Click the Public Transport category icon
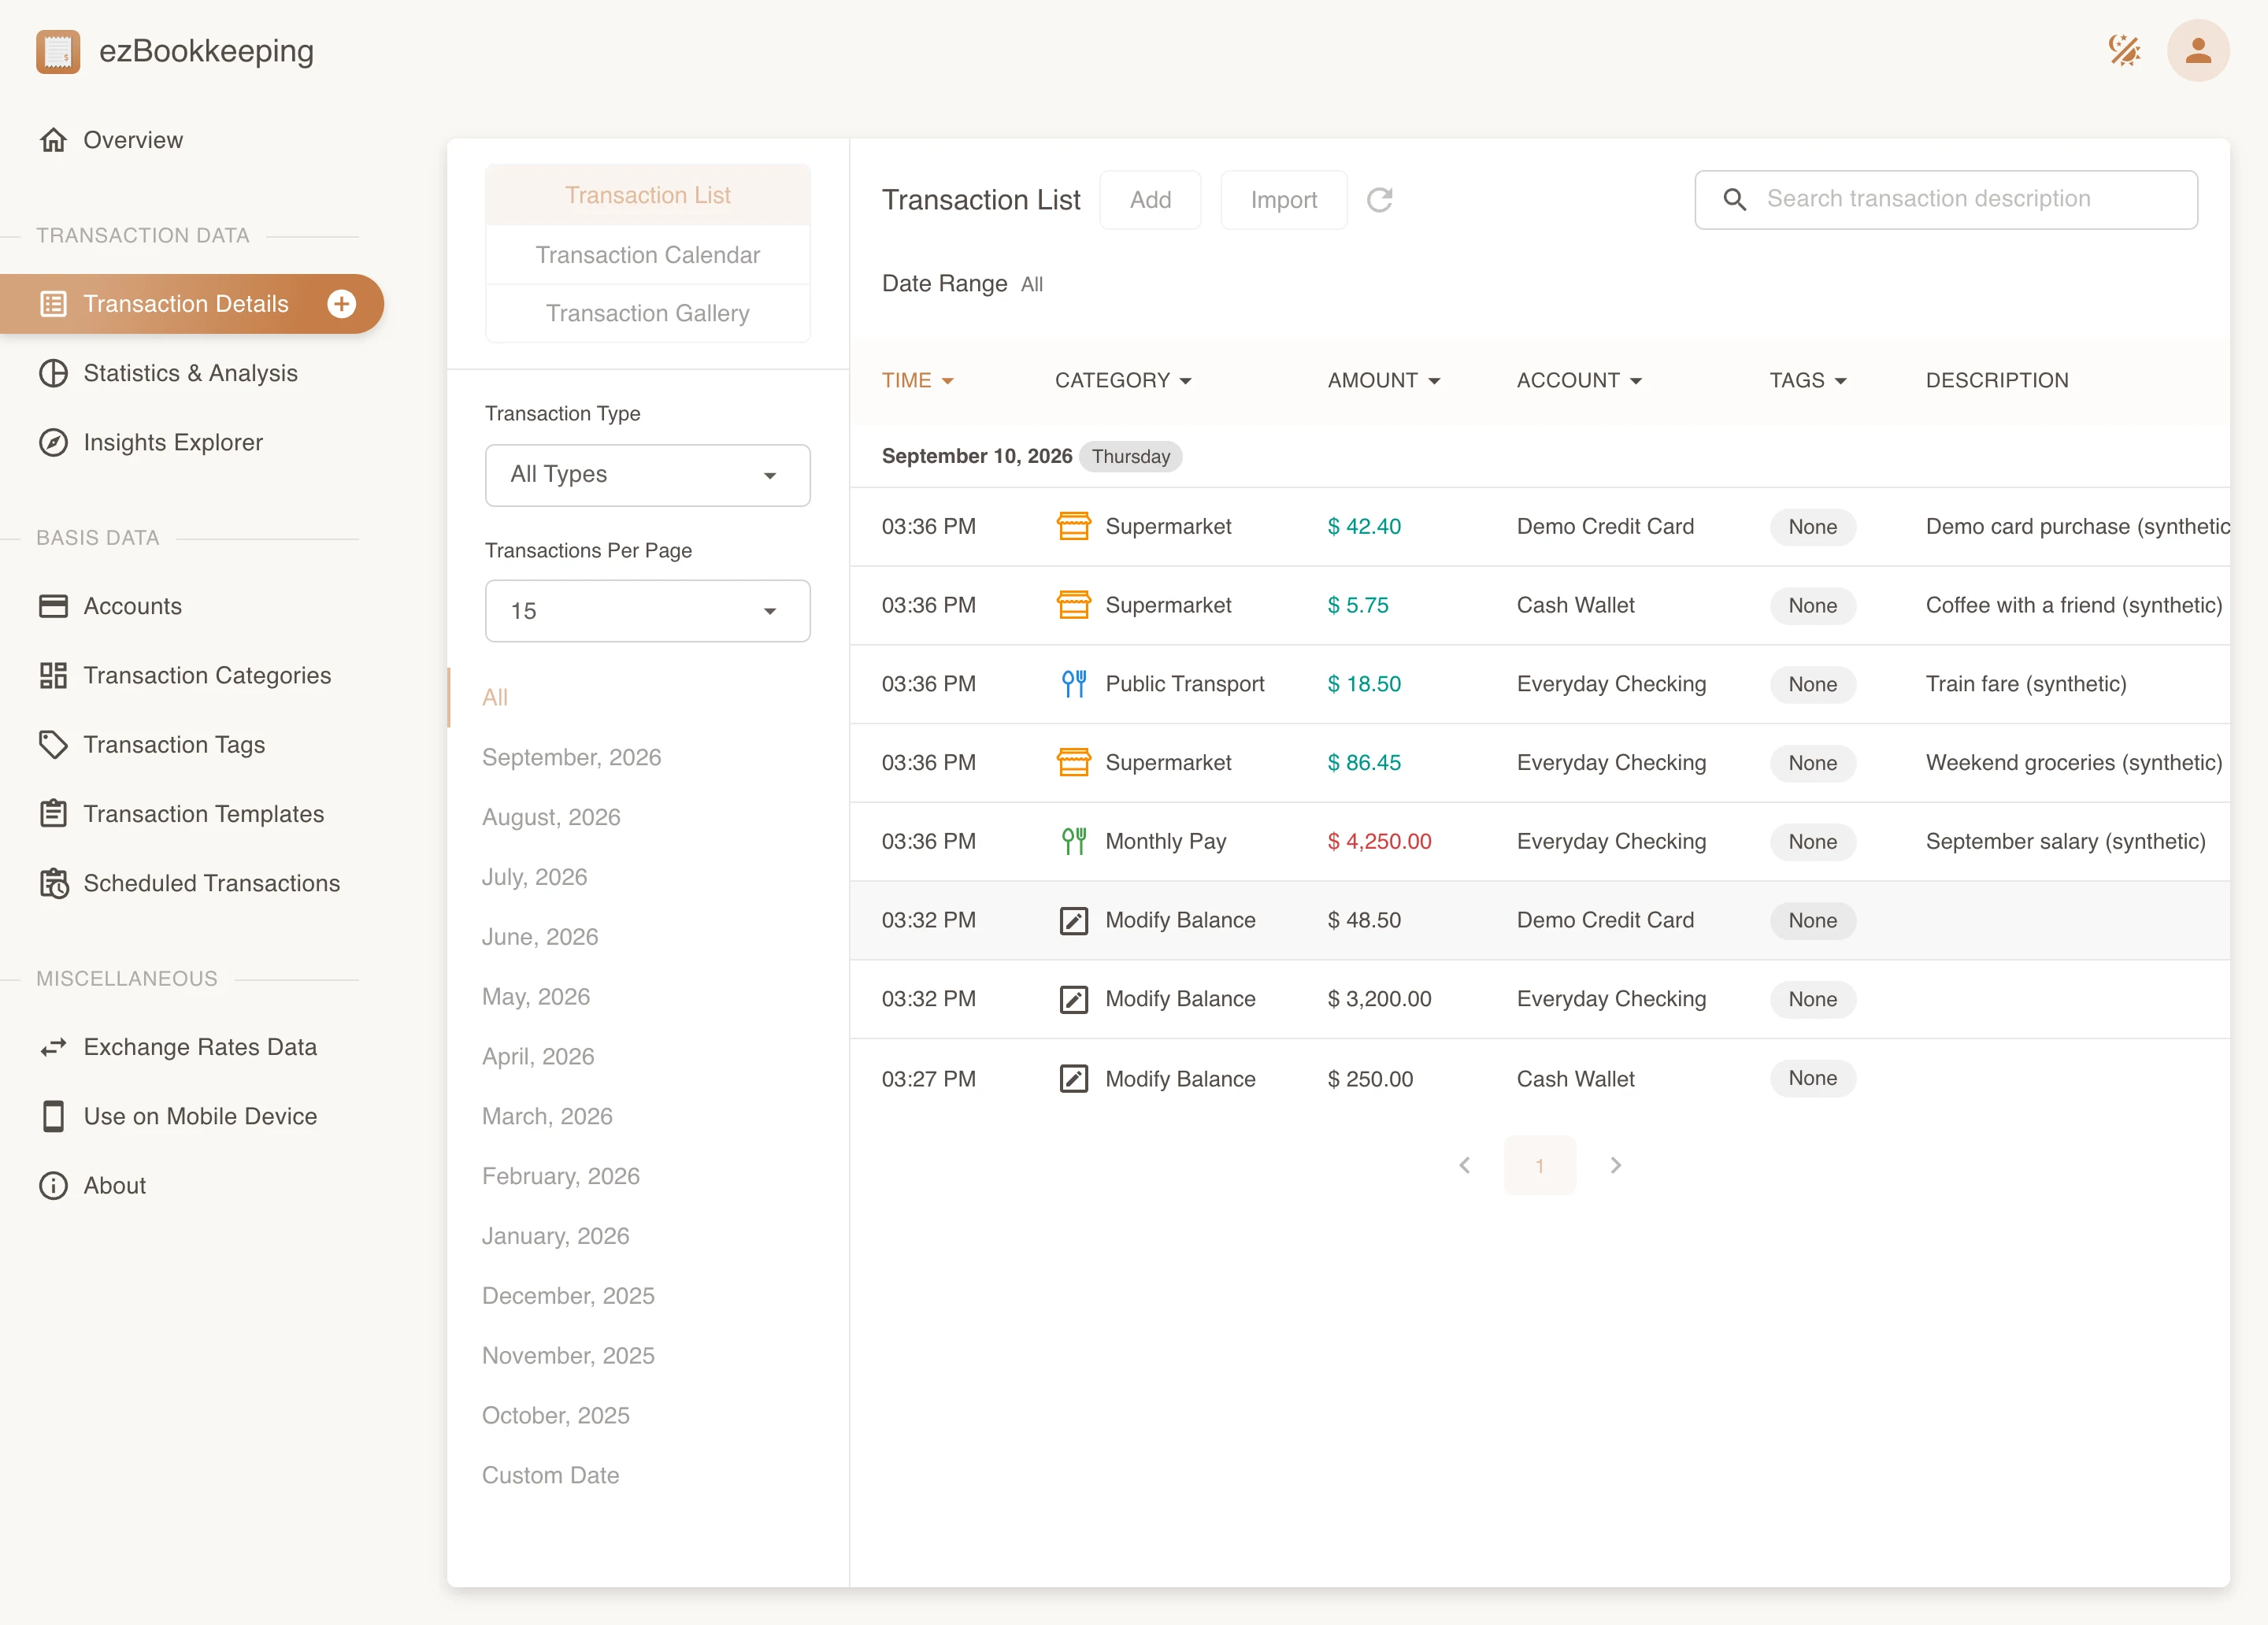This screenshot has height=1625, width=2268. tap(1073, 684)
